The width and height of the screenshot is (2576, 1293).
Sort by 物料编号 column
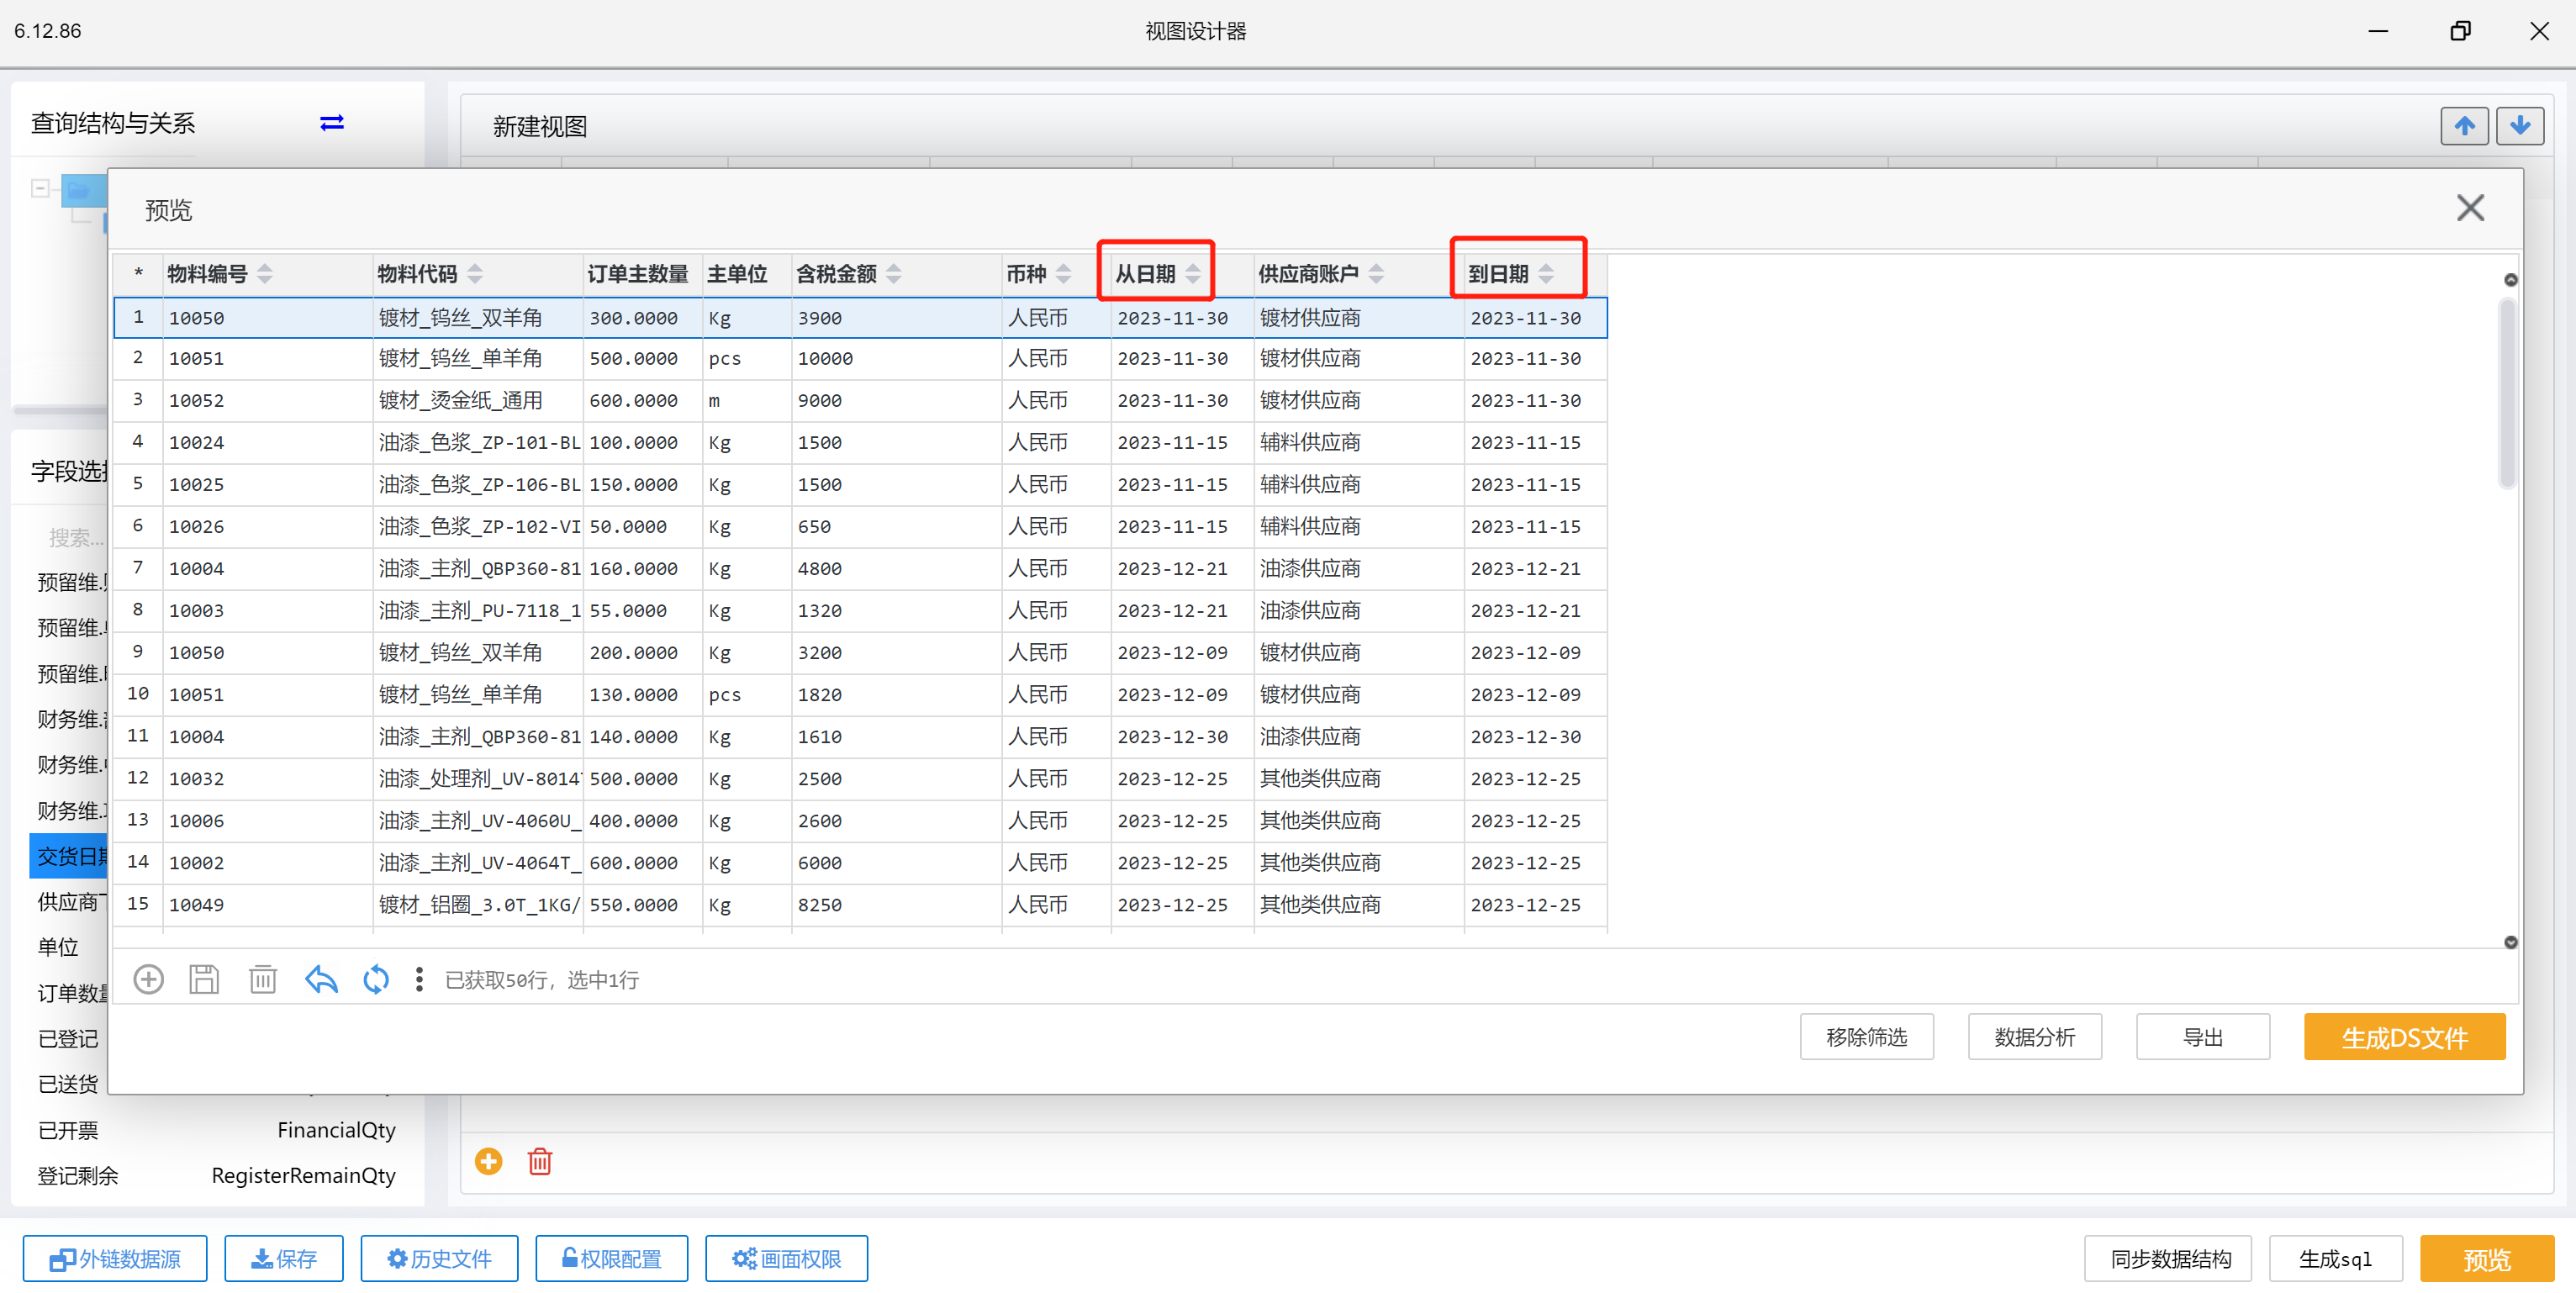click(265, 273)
